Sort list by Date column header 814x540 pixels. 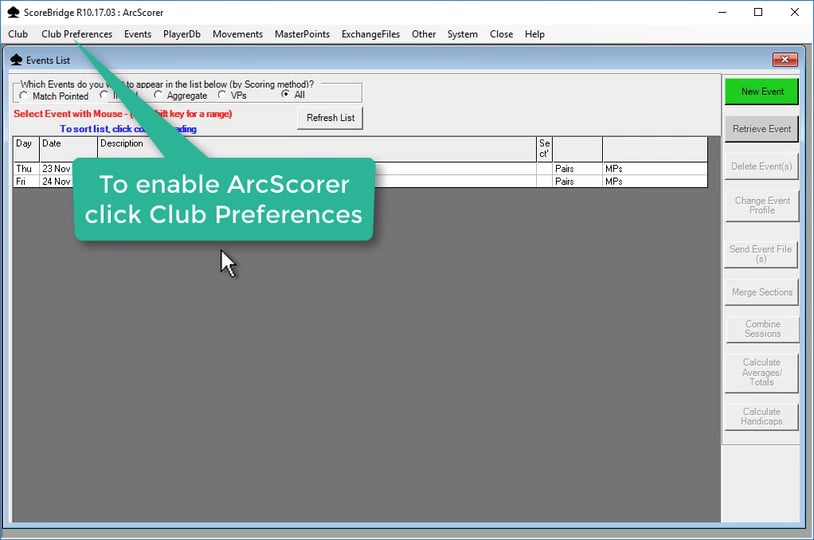[x=68, y=149]
